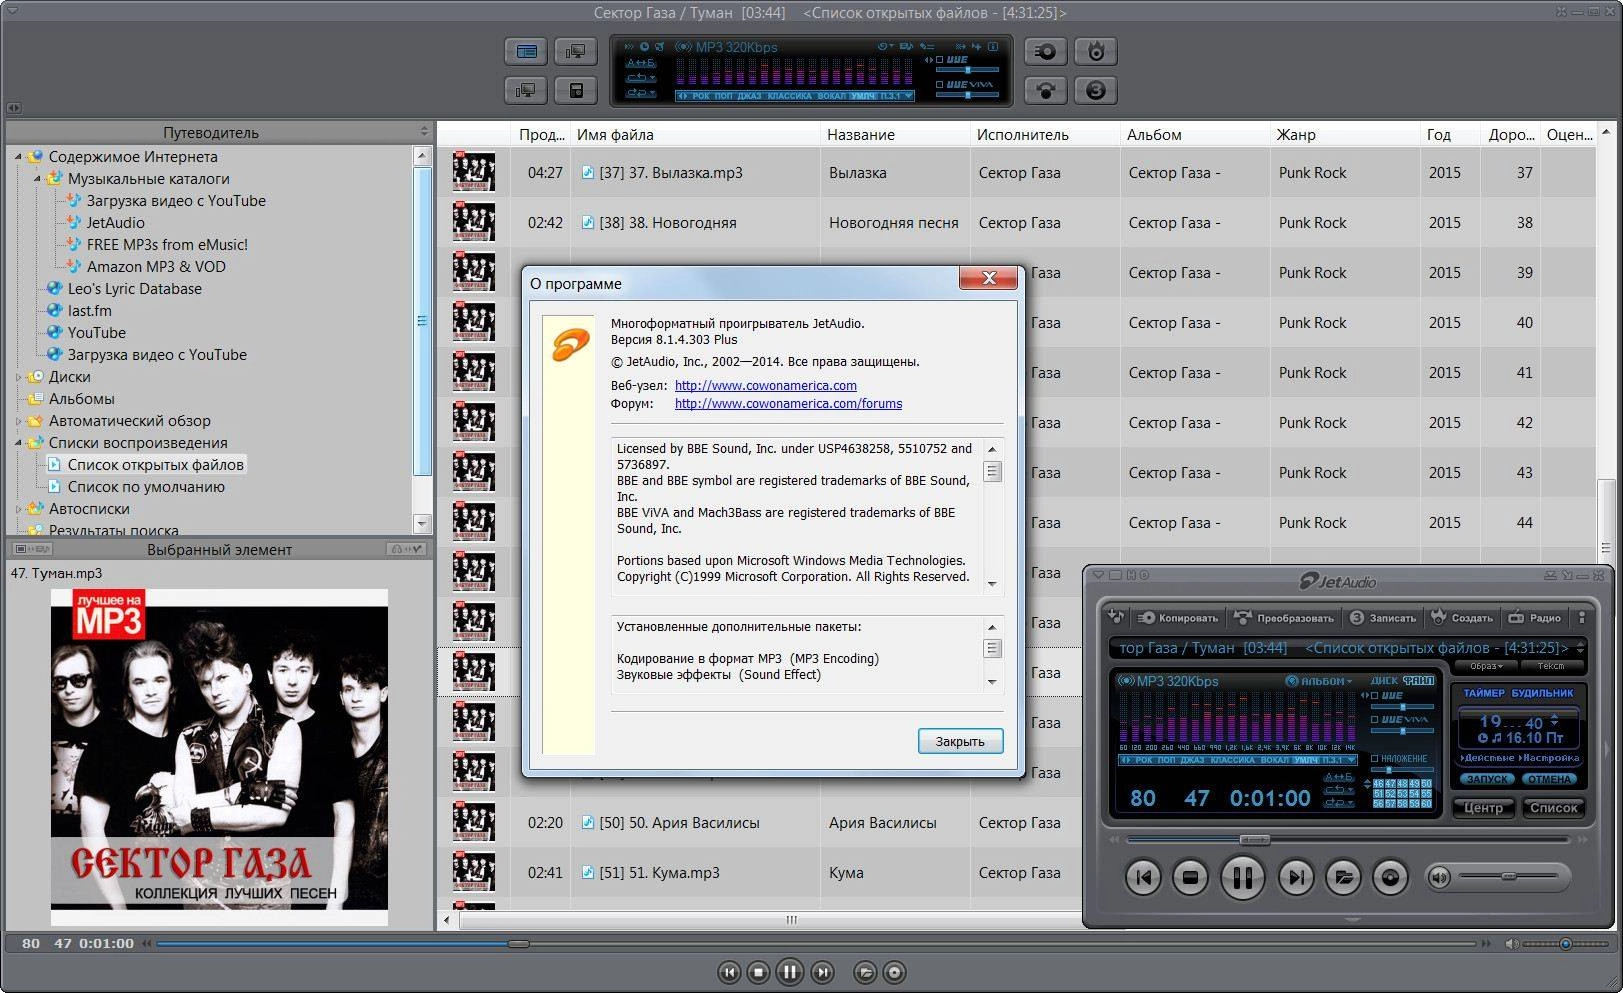1623x993 pixels.
Task: Toggle A↔Б repeat in top display
Action: click(x=640, y=62)
